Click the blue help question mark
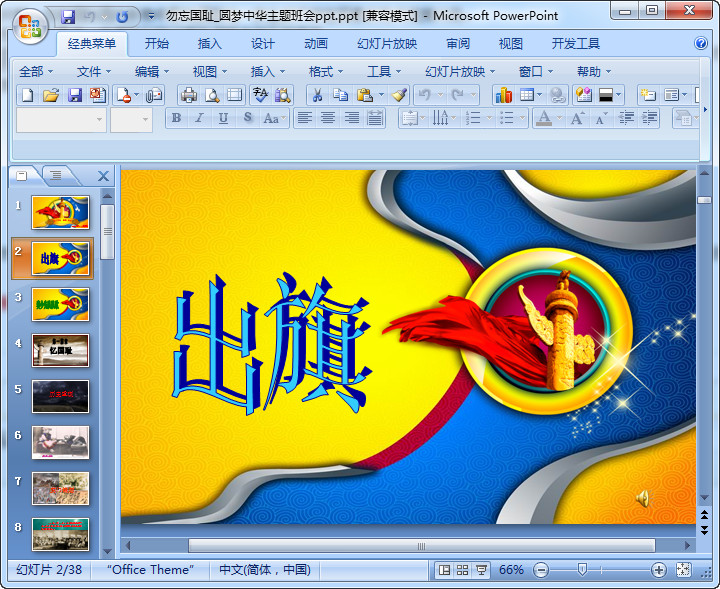Image resolution: width=720 pixels, height=589 pixels. tap(701, 44)
